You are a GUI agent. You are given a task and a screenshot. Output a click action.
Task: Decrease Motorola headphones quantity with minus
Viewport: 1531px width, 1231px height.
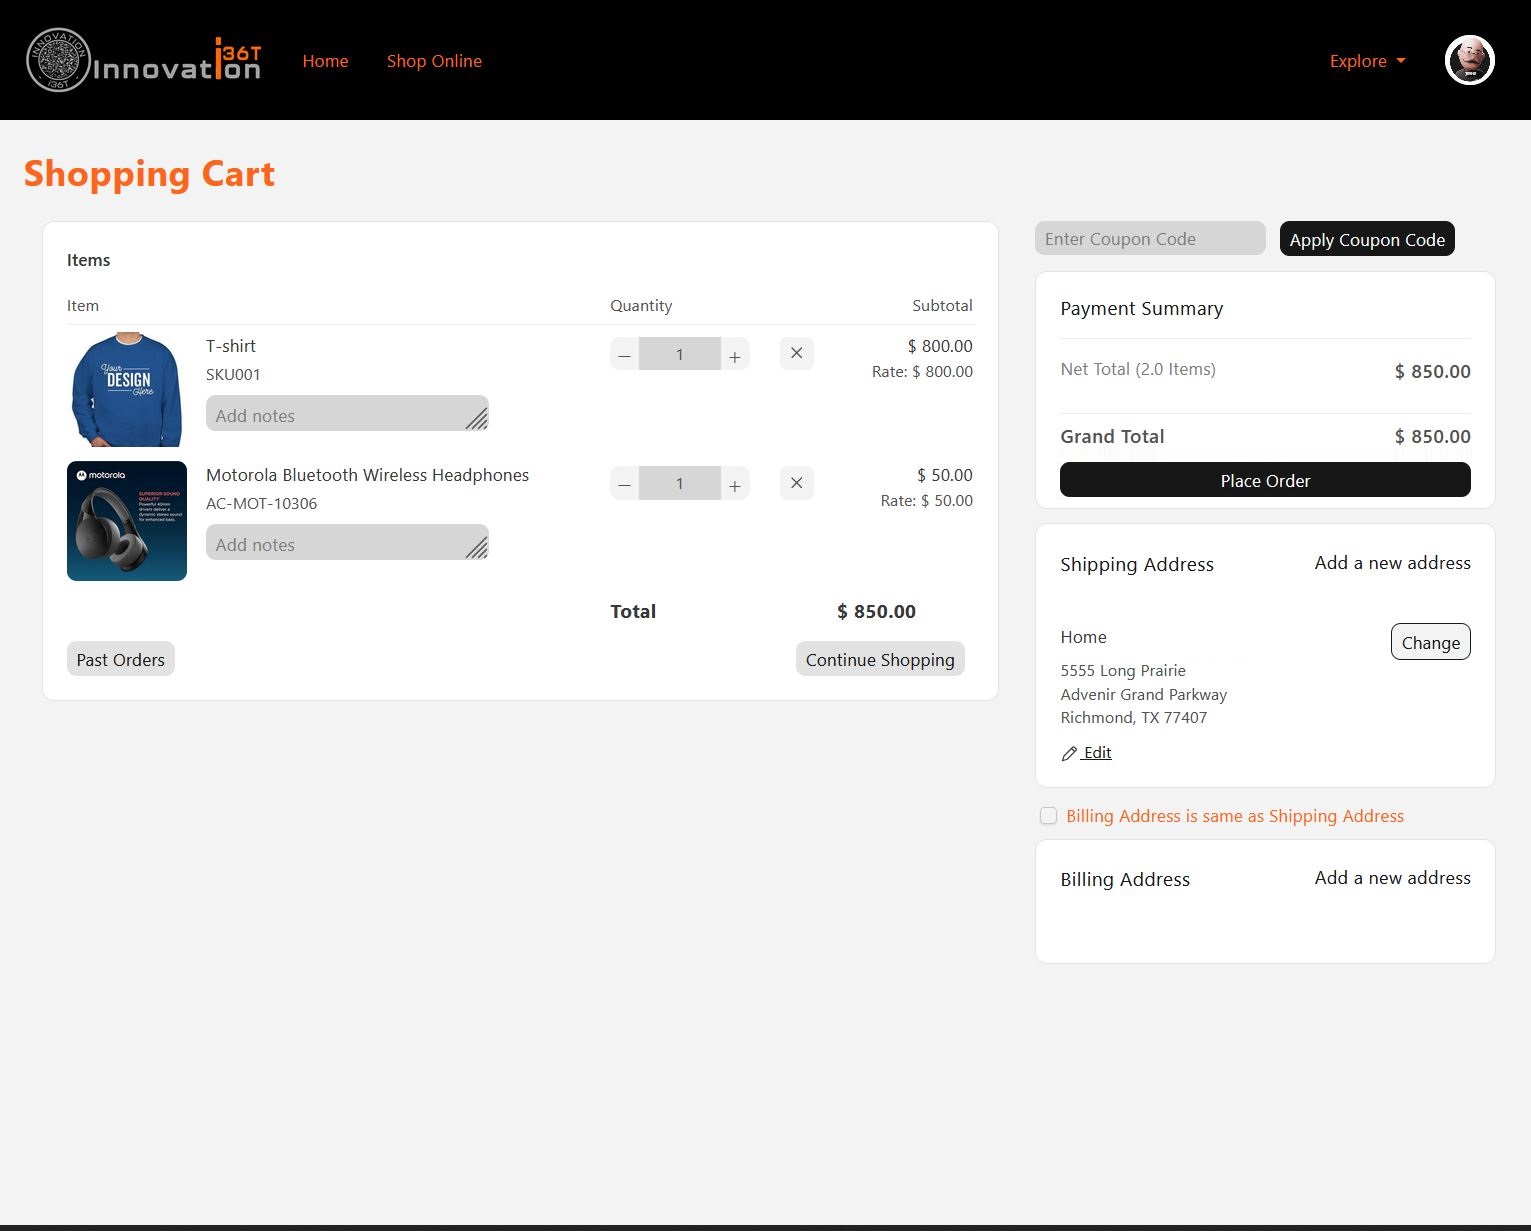624,484
